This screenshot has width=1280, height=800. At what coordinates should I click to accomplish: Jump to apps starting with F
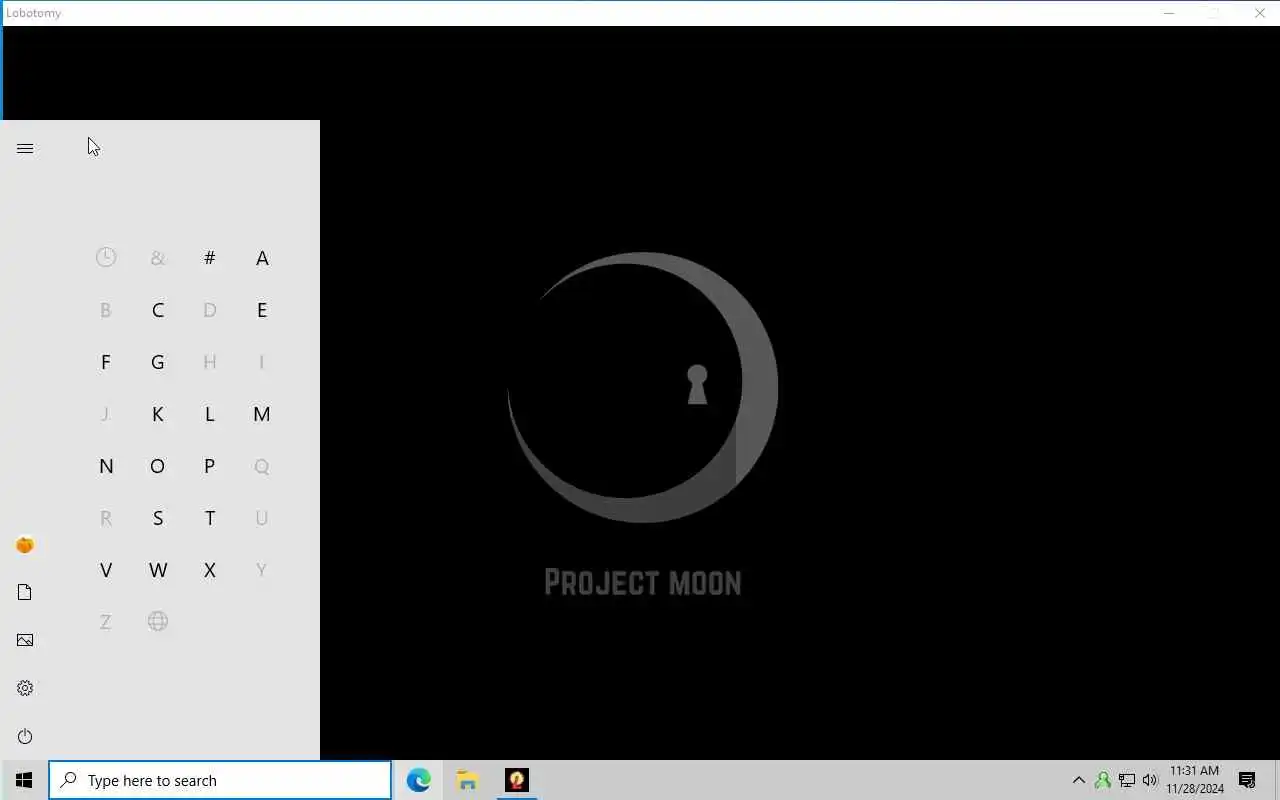coord(106,362)
